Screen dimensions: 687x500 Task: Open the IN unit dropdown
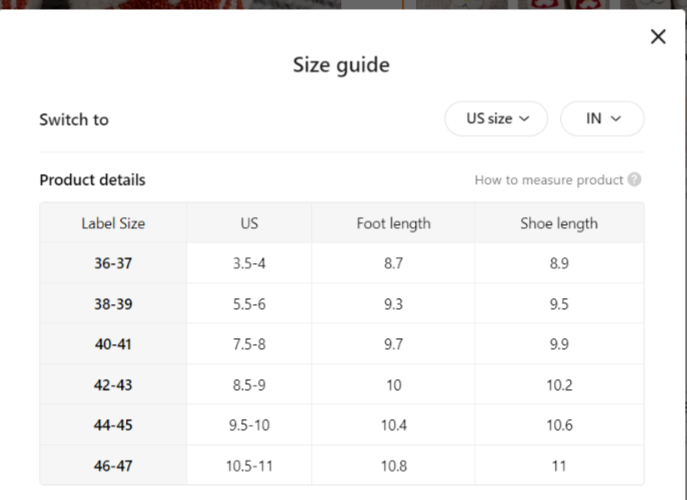(x=602, y=118)
